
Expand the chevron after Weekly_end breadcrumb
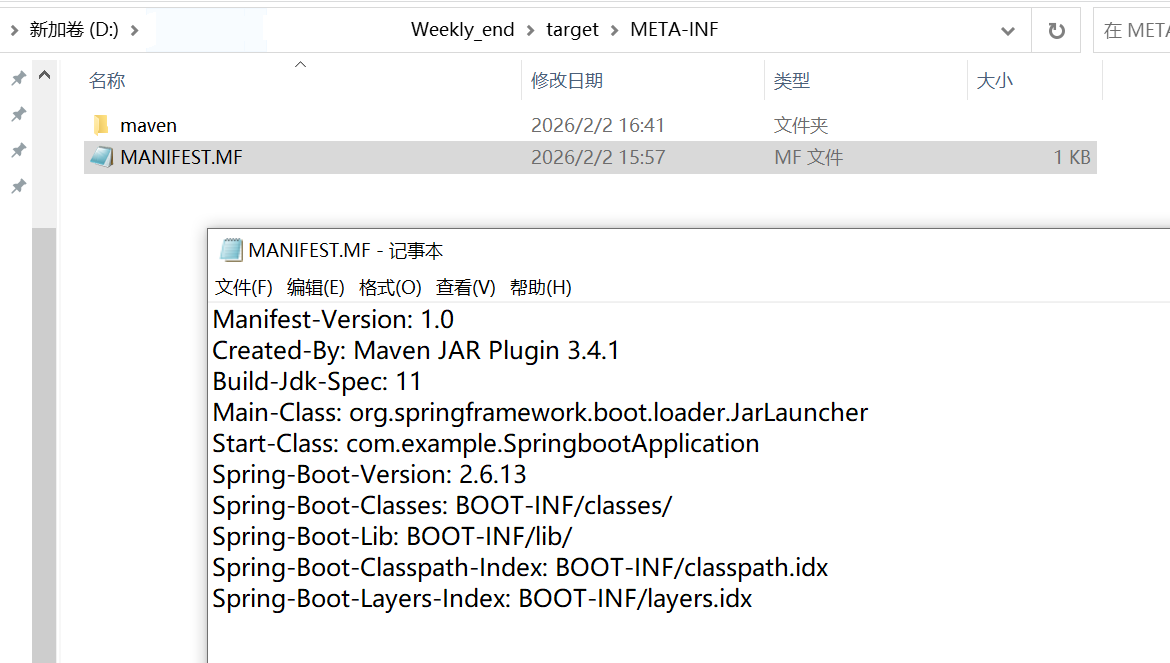pyautogui.click(x=531, y=31)
